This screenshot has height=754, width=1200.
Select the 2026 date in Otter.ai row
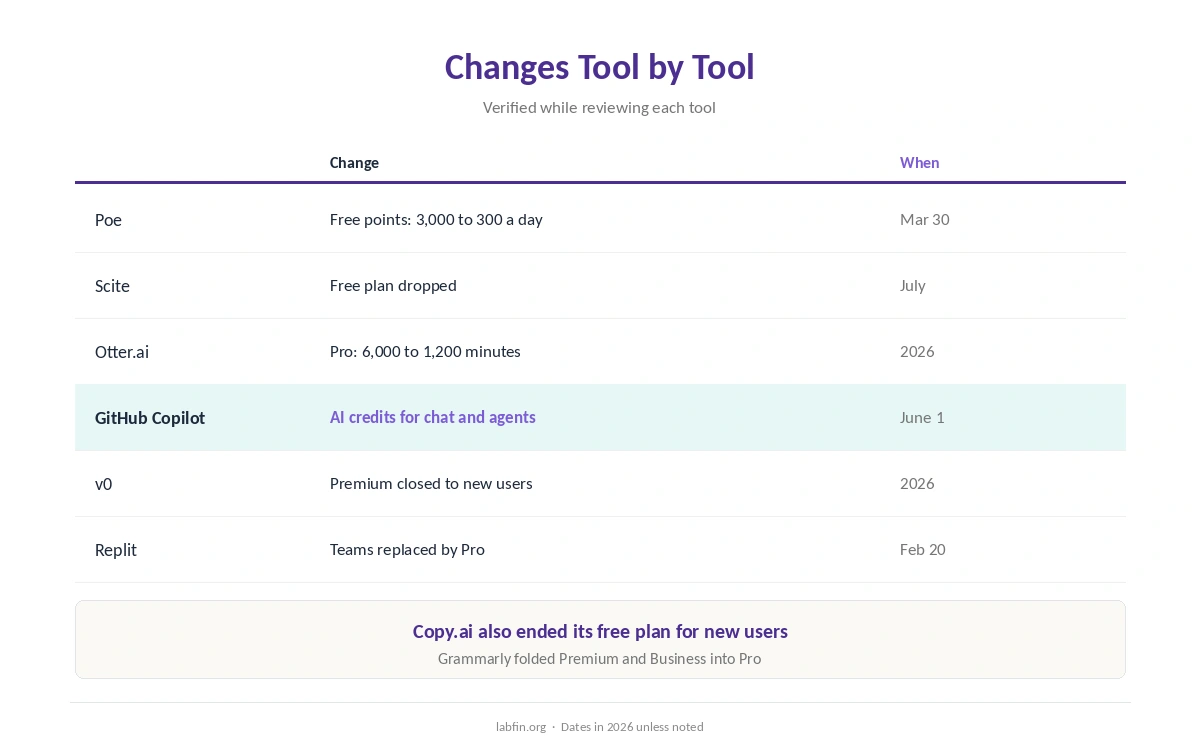pyautogui.click(x=917, y=351)
